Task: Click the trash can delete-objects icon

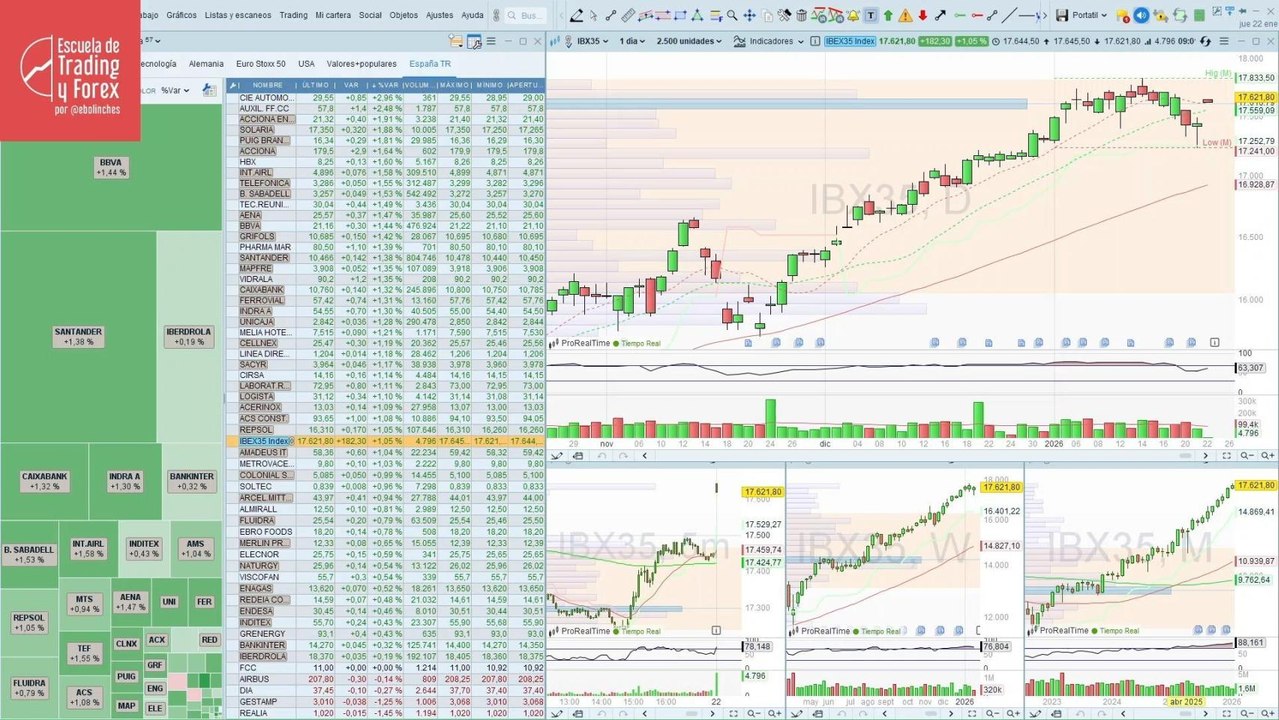Action: (x=802, y=15)
